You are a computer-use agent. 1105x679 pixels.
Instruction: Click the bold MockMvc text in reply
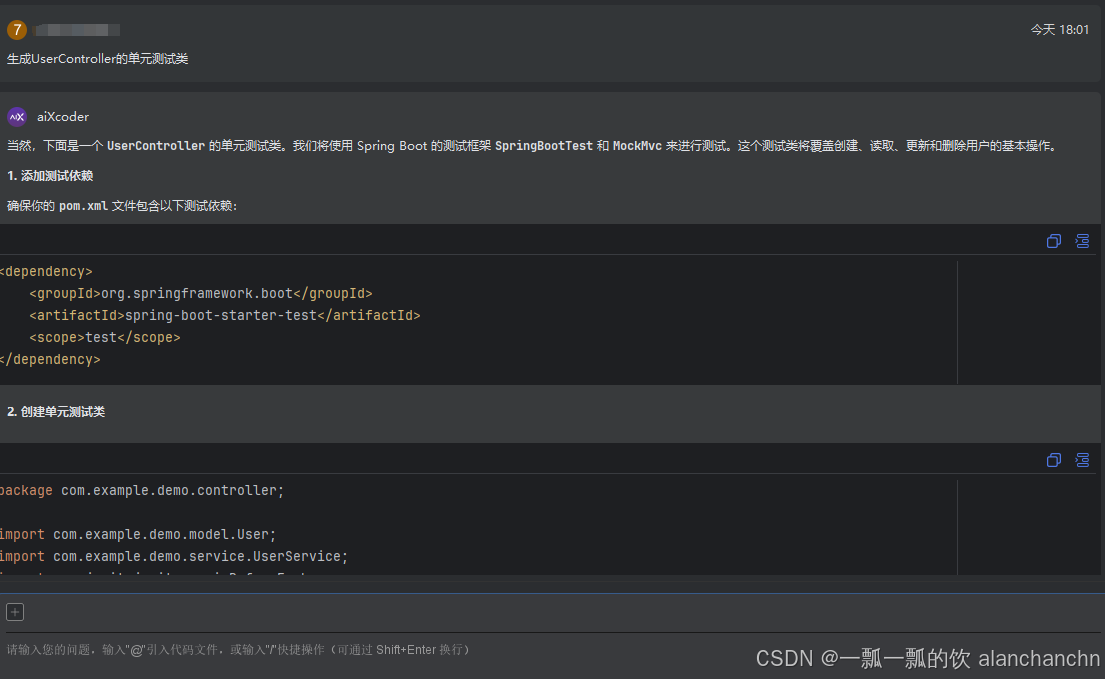(x=637, y=146)
